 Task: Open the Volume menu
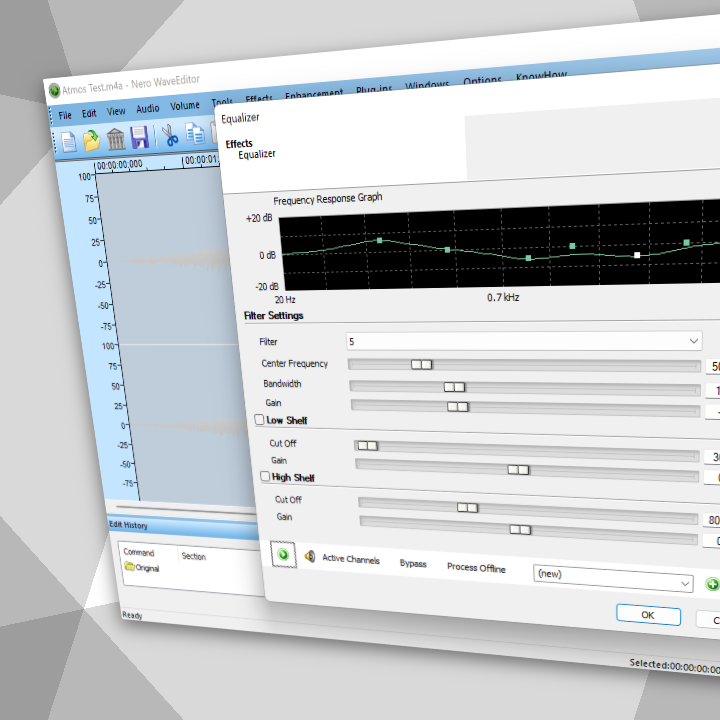tap(184, 106)
